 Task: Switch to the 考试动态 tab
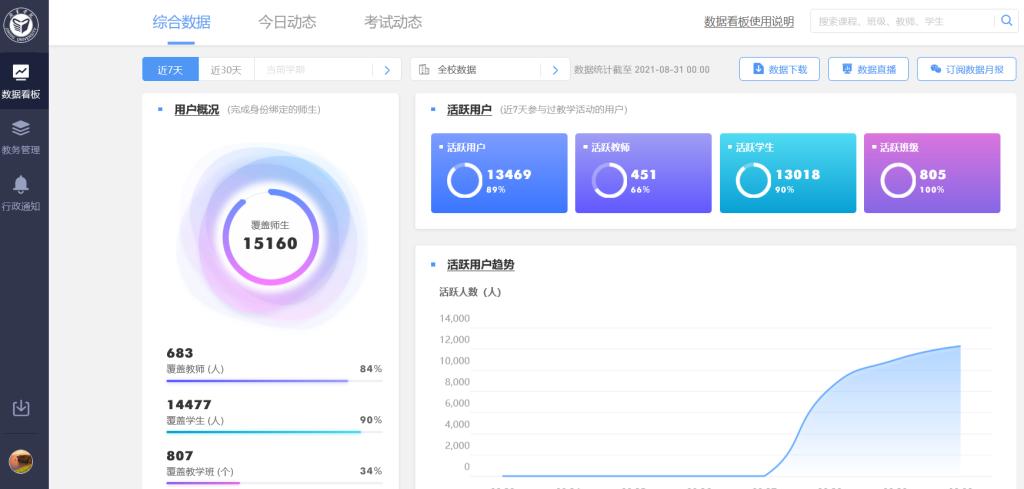pos(393,22)
